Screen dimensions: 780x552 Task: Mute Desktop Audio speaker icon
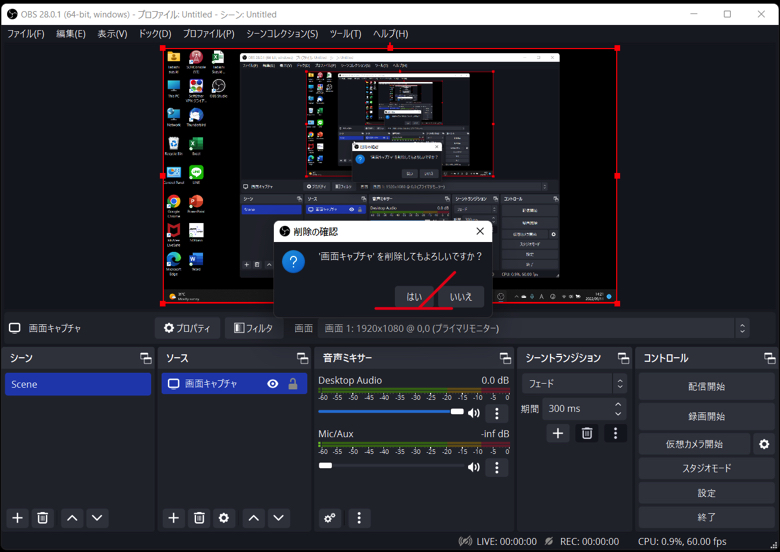coord(474,413)
